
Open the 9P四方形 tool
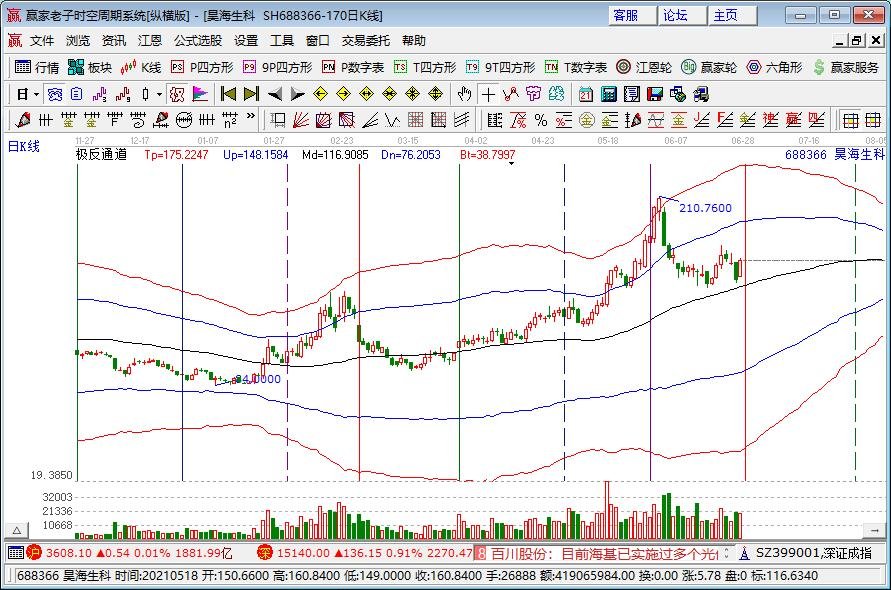[277, 68]
